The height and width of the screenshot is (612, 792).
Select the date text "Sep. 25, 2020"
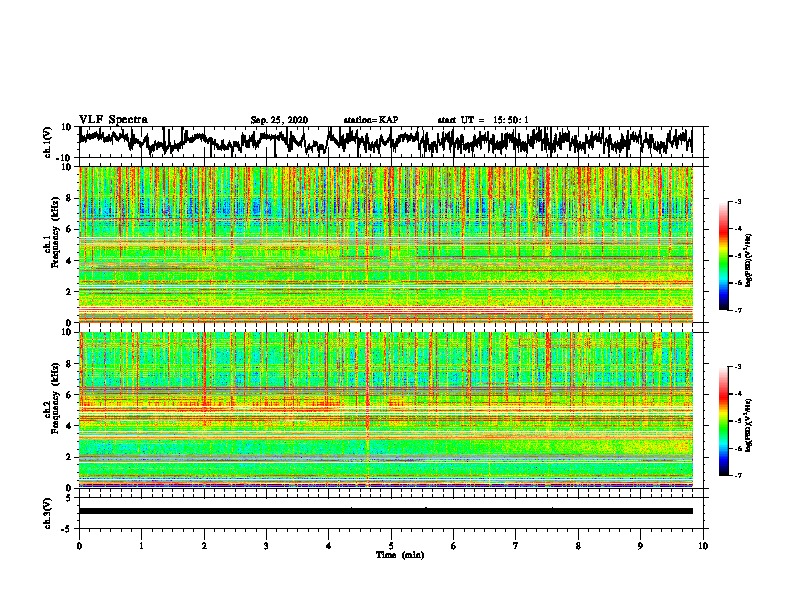pos(279,120)
